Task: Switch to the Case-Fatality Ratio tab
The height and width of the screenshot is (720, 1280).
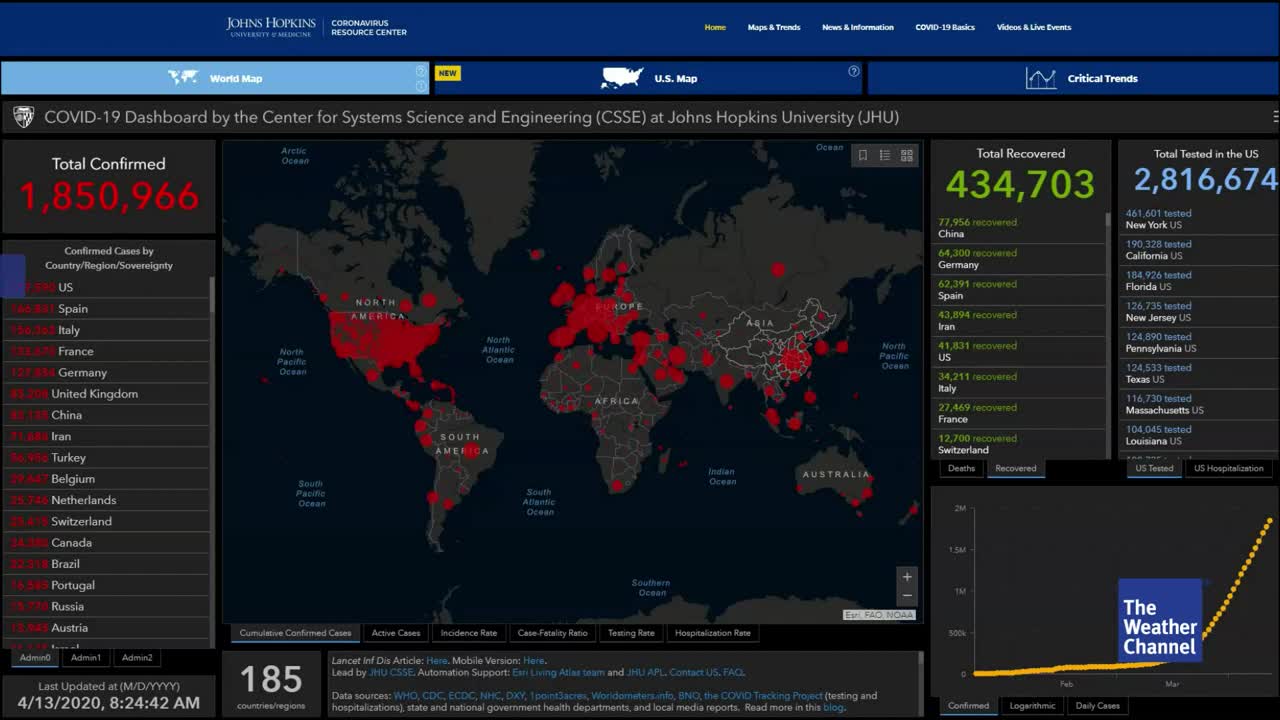Action: [552, 633]
